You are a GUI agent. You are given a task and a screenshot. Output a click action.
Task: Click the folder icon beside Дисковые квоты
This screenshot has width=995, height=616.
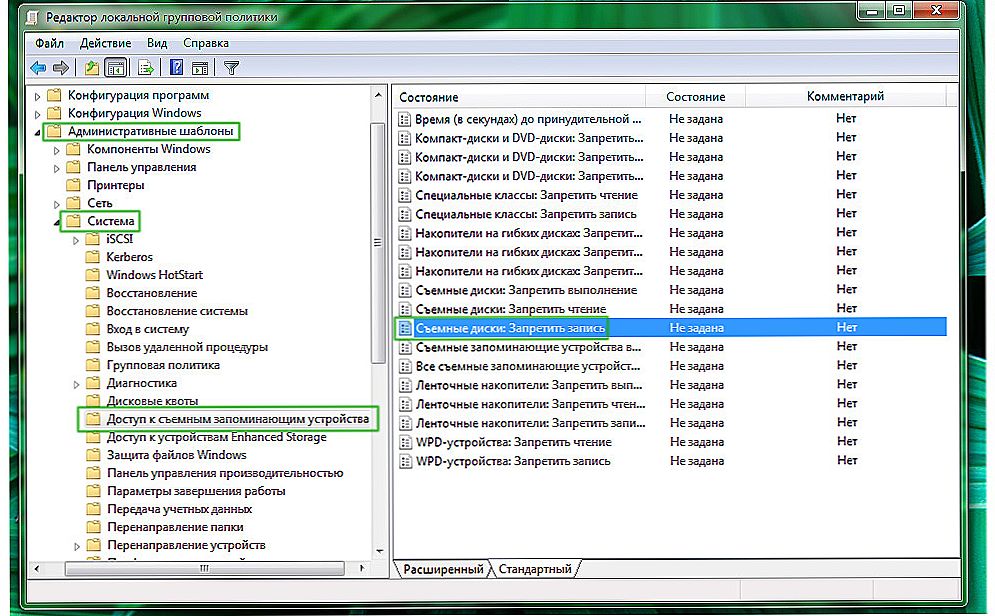tap(93, 400)
